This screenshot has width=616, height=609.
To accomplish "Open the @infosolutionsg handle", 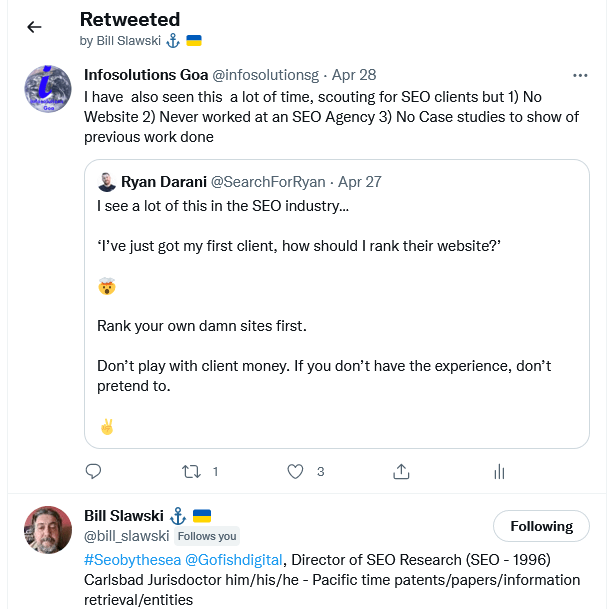I will 266,75.
